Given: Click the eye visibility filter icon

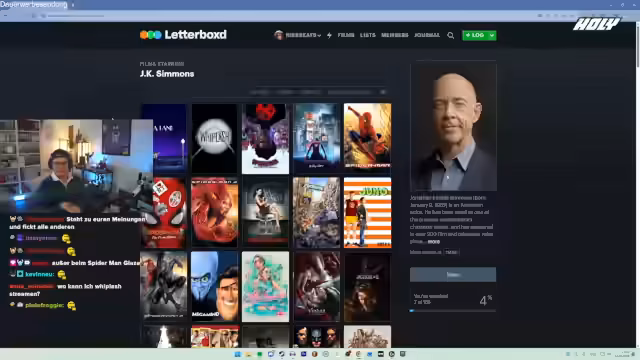Looking at the screenshot, I should click(x=383, y=92).
